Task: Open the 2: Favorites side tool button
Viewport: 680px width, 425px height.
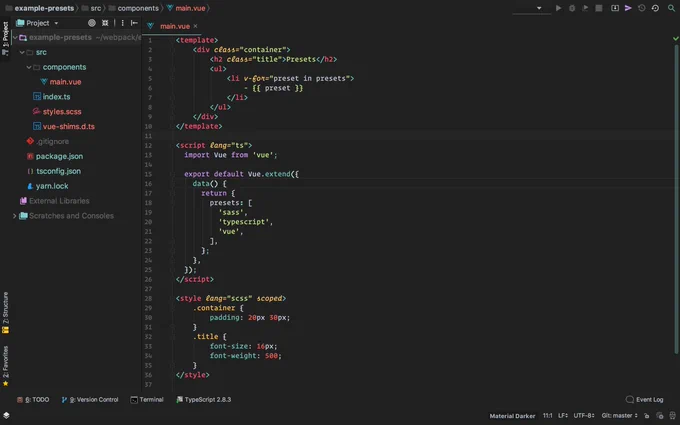Action: coord(5,366)
